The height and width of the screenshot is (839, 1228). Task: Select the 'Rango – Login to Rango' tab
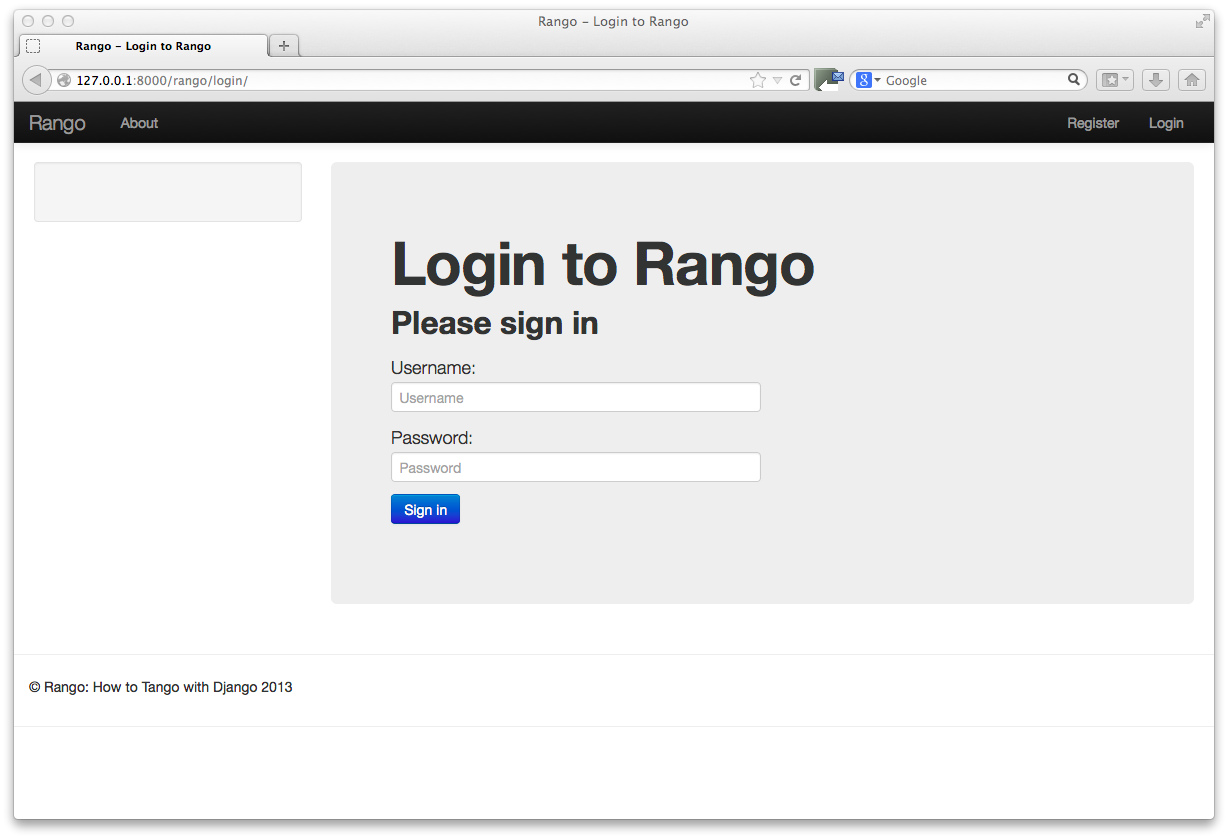(143, 46)
